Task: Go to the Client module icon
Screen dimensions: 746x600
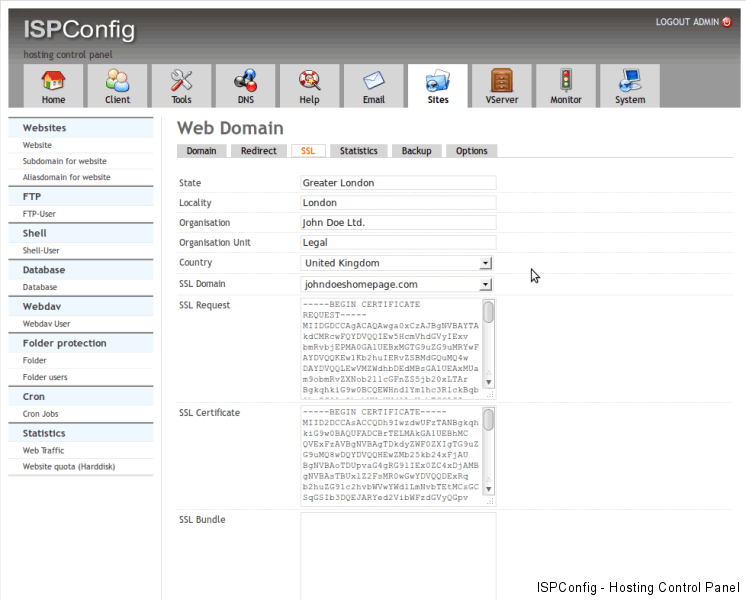Action: tap(117, 81)
